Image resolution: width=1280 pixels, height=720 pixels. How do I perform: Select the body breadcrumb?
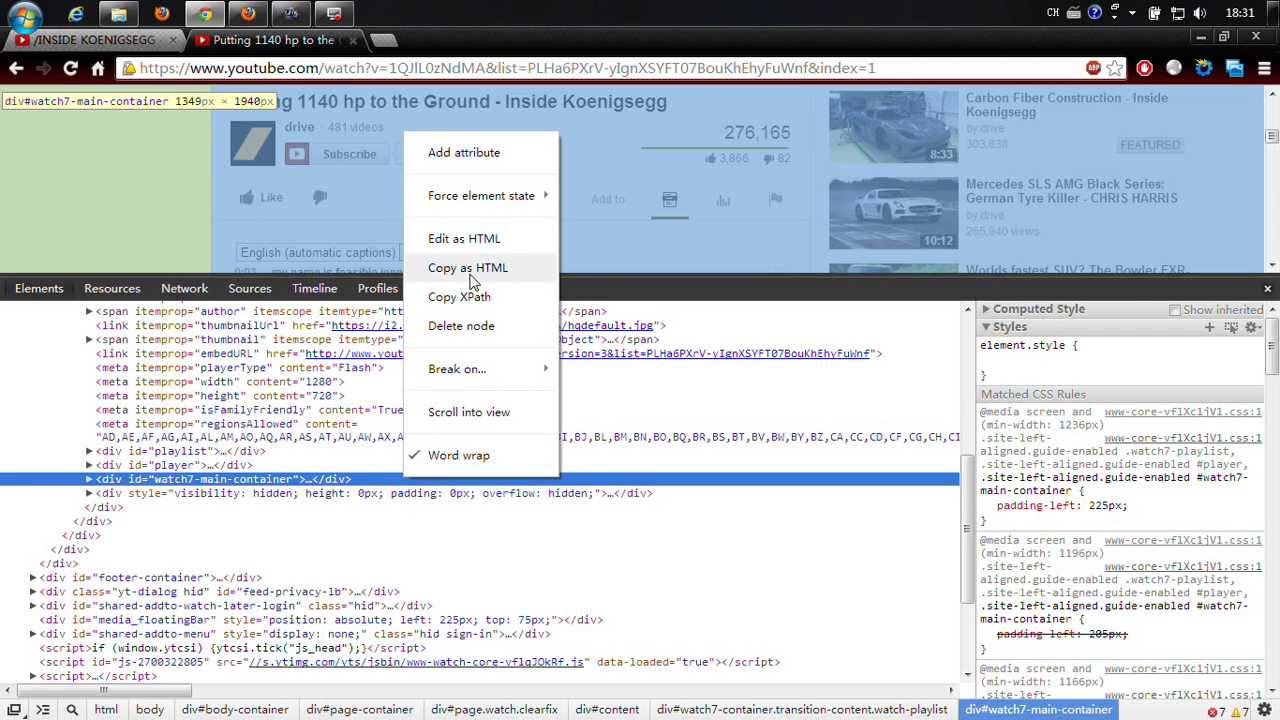(x=150, y=710)
